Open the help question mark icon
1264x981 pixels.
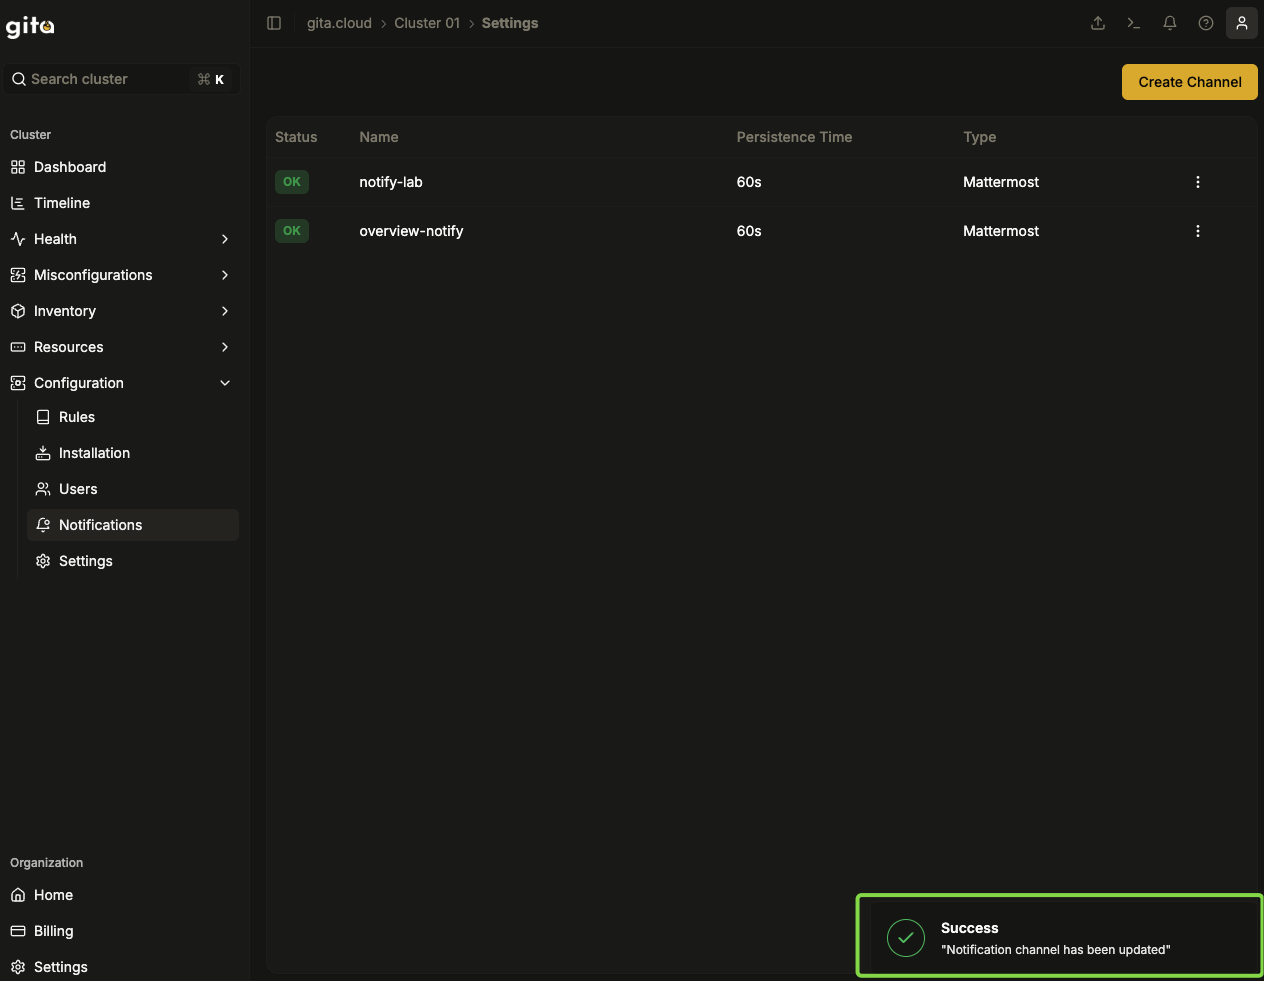point(1206,23)
